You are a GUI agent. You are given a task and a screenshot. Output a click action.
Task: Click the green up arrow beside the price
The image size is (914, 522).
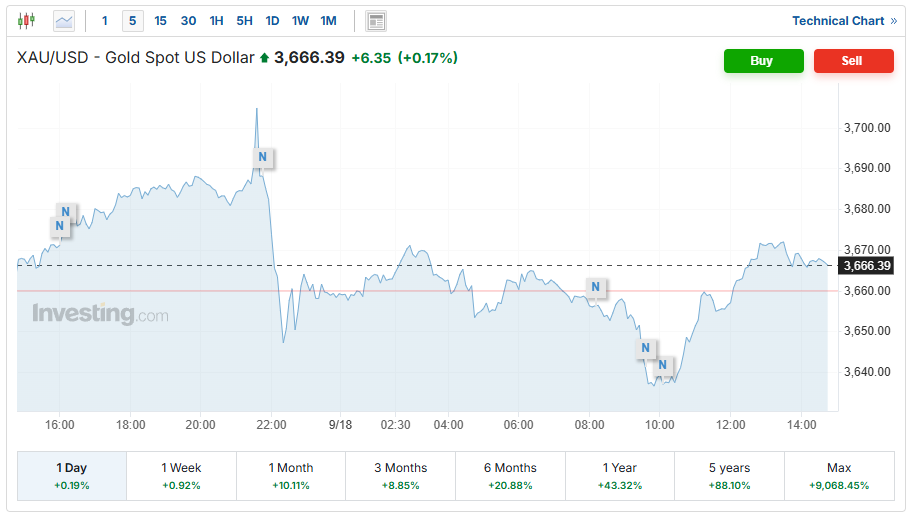tap(264, 59)
